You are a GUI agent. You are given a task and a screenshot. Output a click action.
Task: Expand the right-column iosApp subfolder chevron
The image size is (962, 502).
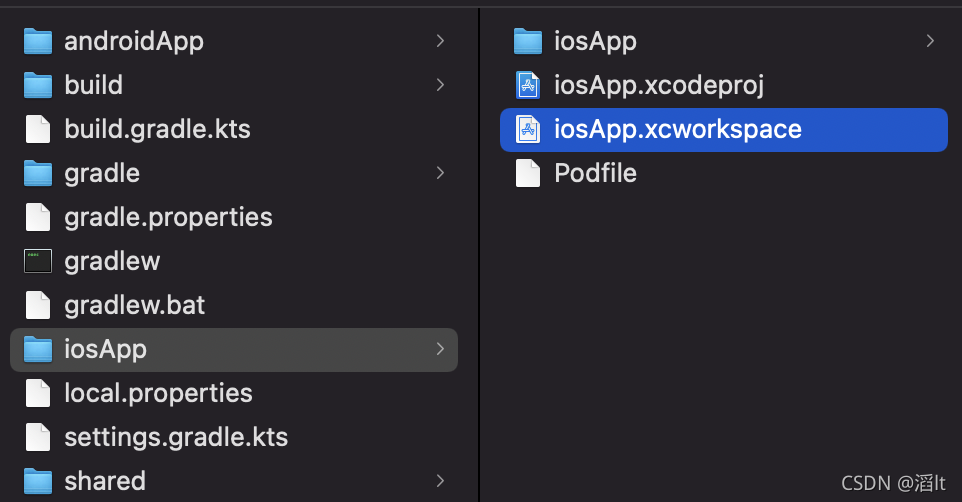click(930, 41)
